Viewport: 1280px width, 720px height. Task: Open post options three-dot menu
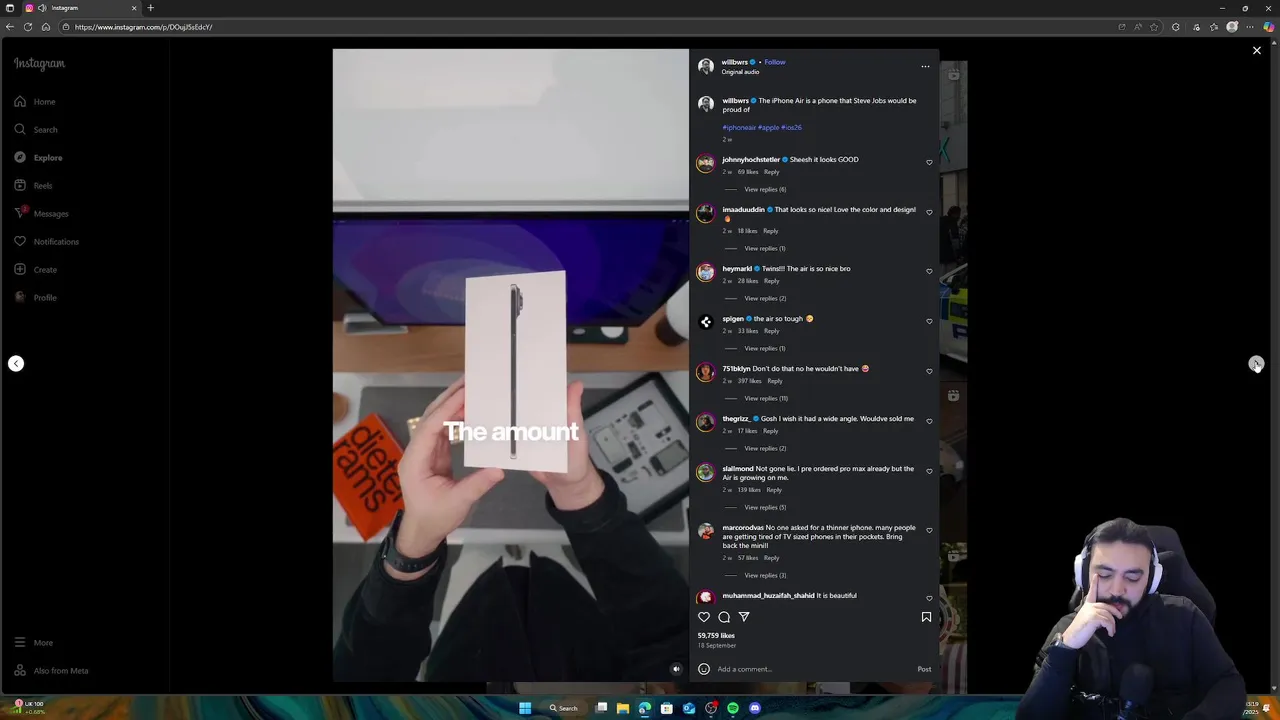pyautogui.click(x=925, y=67)
